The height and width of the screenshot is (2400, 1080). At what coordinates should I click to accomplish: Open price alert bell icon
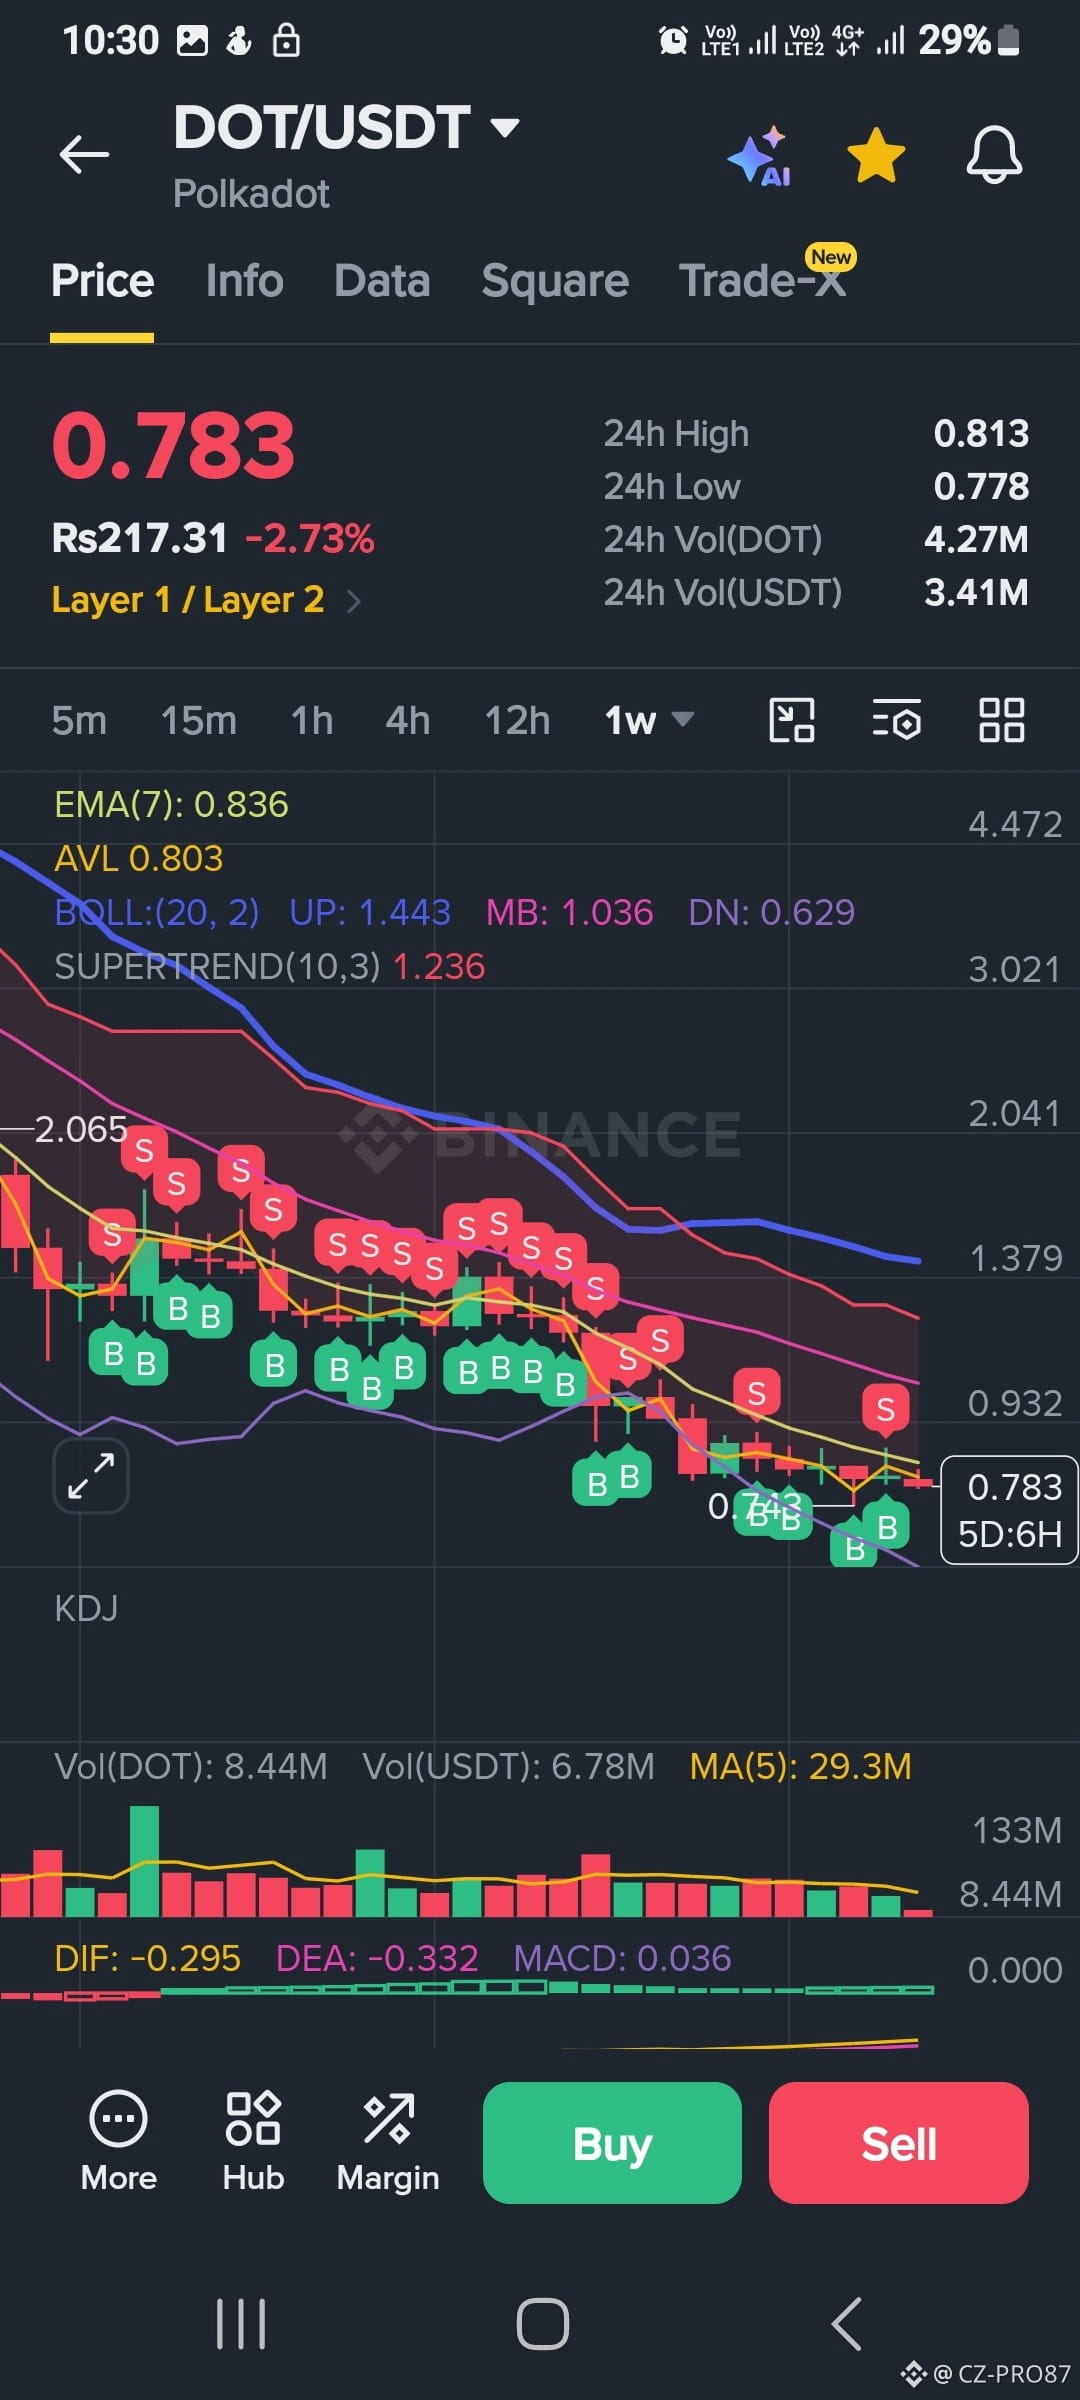click(x=994, y=155)
